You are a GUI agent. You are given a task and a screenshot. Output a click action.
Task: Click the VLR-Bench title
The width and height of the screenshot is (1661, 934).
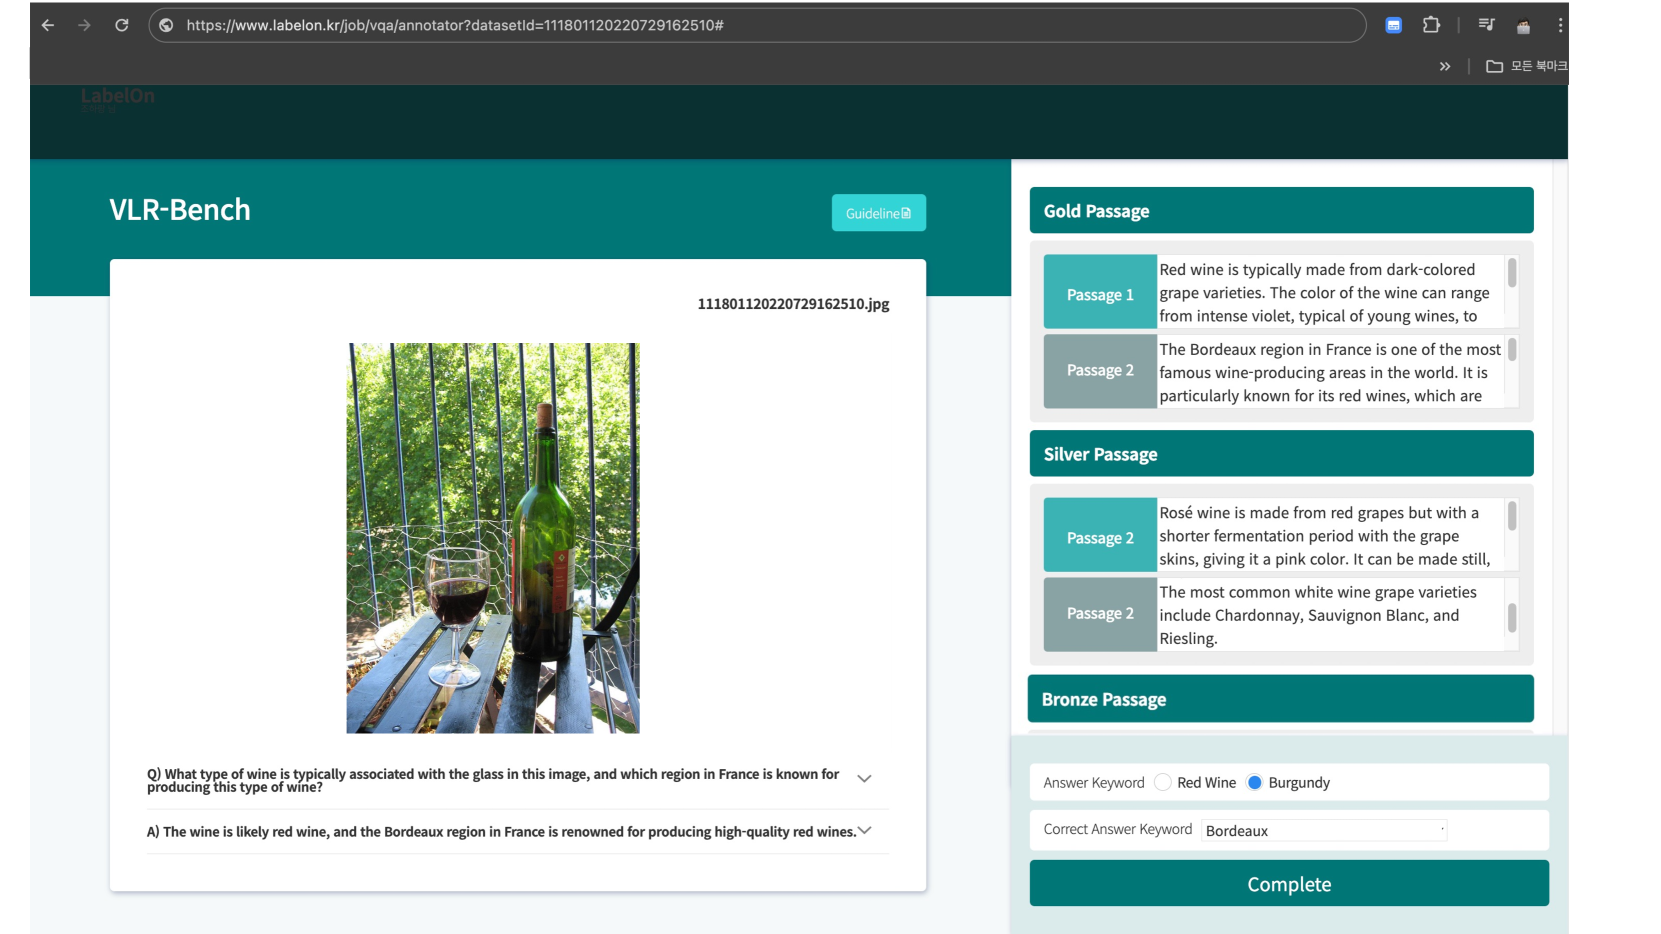click(x=180, y=210)
